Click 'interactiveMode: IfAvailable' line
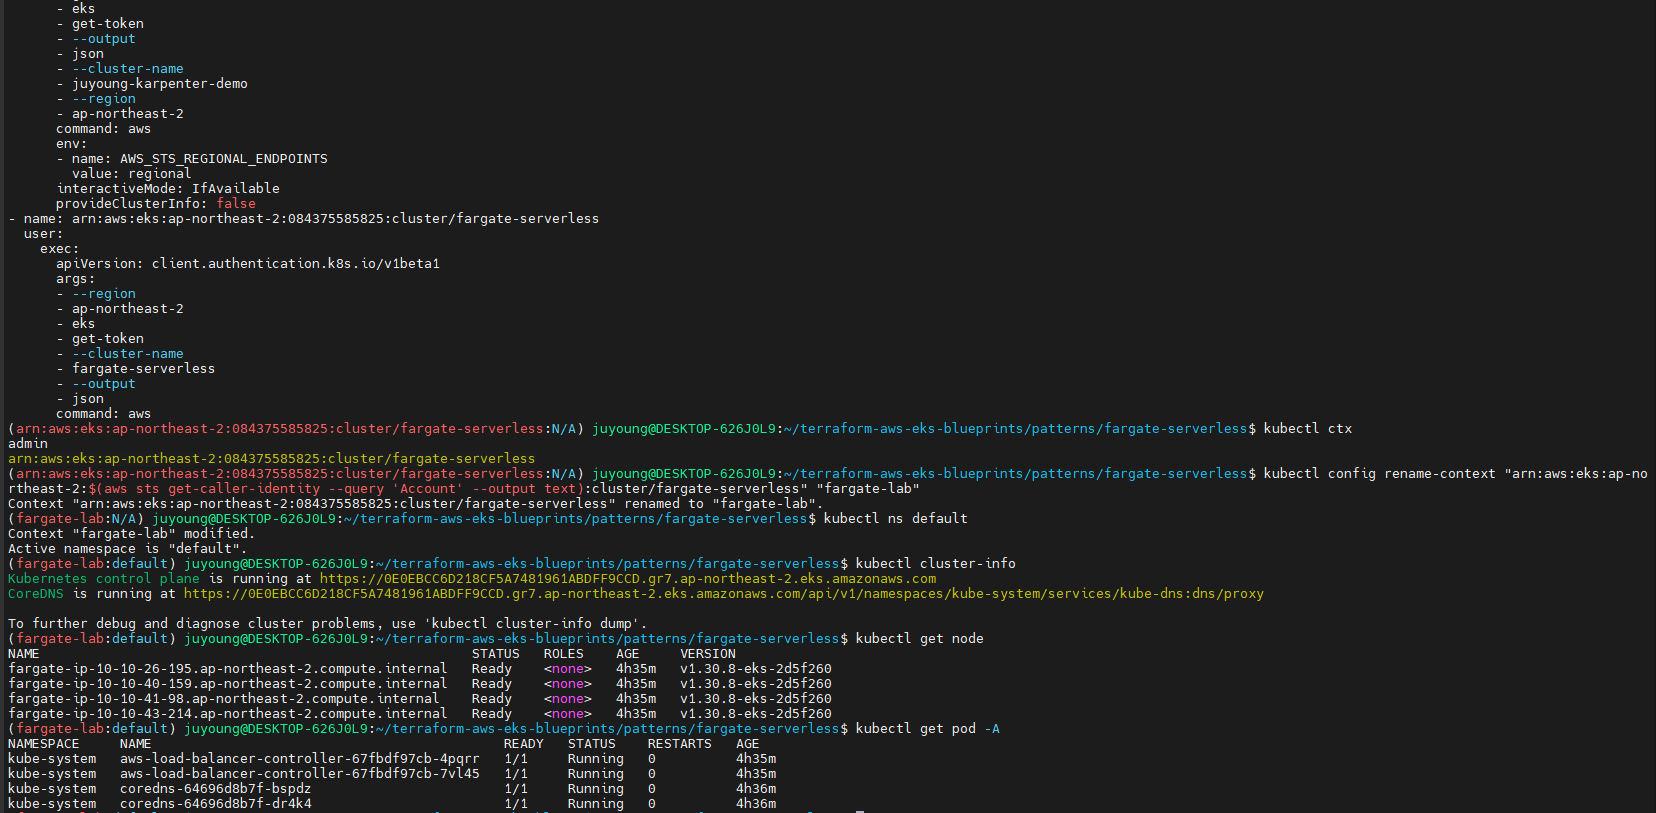The height and width of the screenshot is (813, 1656). pos(168,189)
